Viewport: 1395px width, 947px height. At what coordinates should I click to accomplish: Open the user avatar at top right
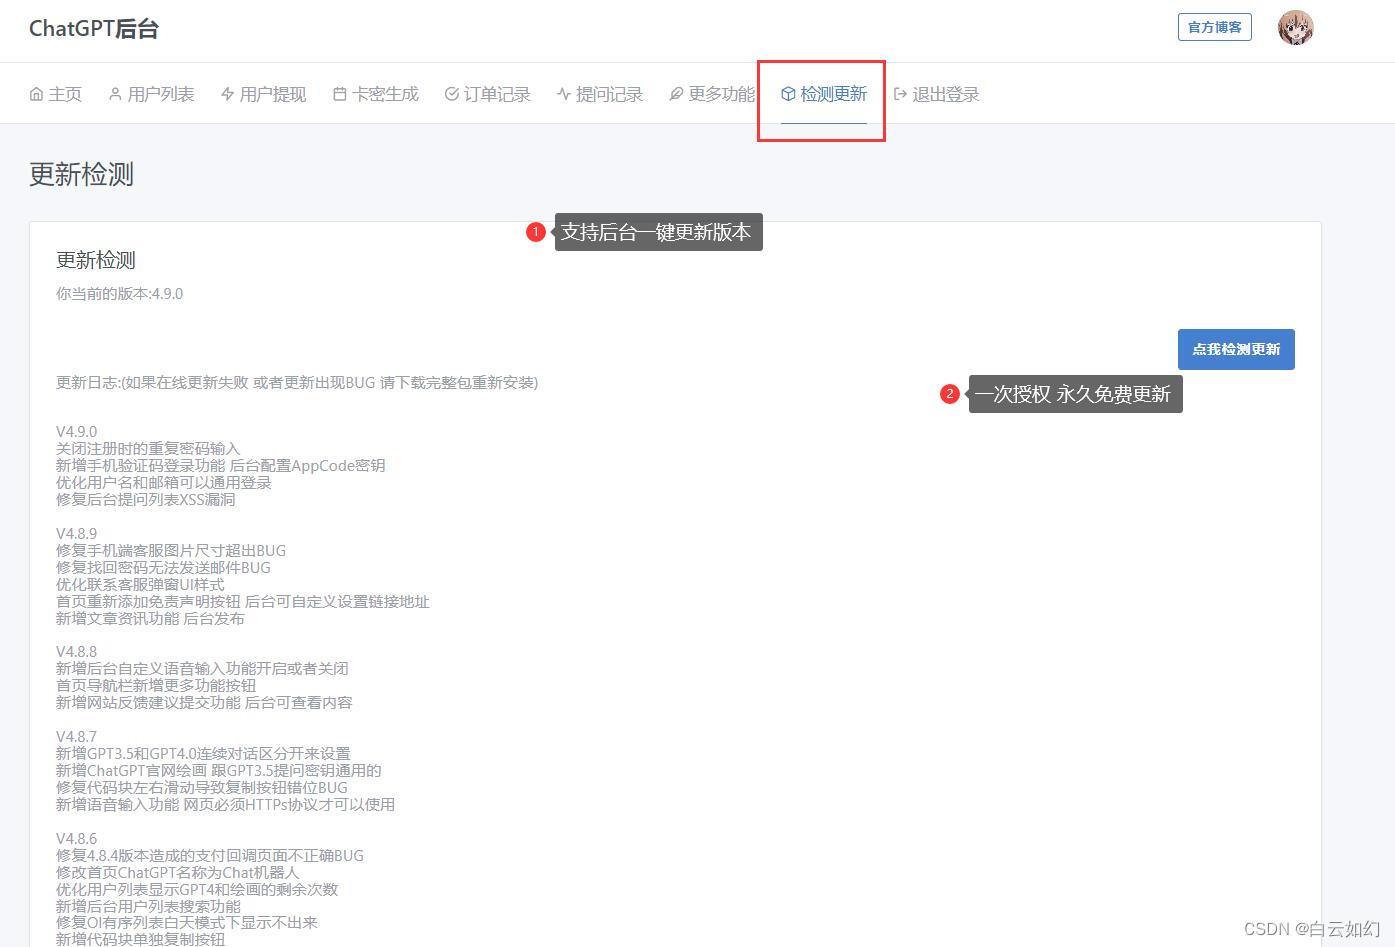coord(1295,27)
